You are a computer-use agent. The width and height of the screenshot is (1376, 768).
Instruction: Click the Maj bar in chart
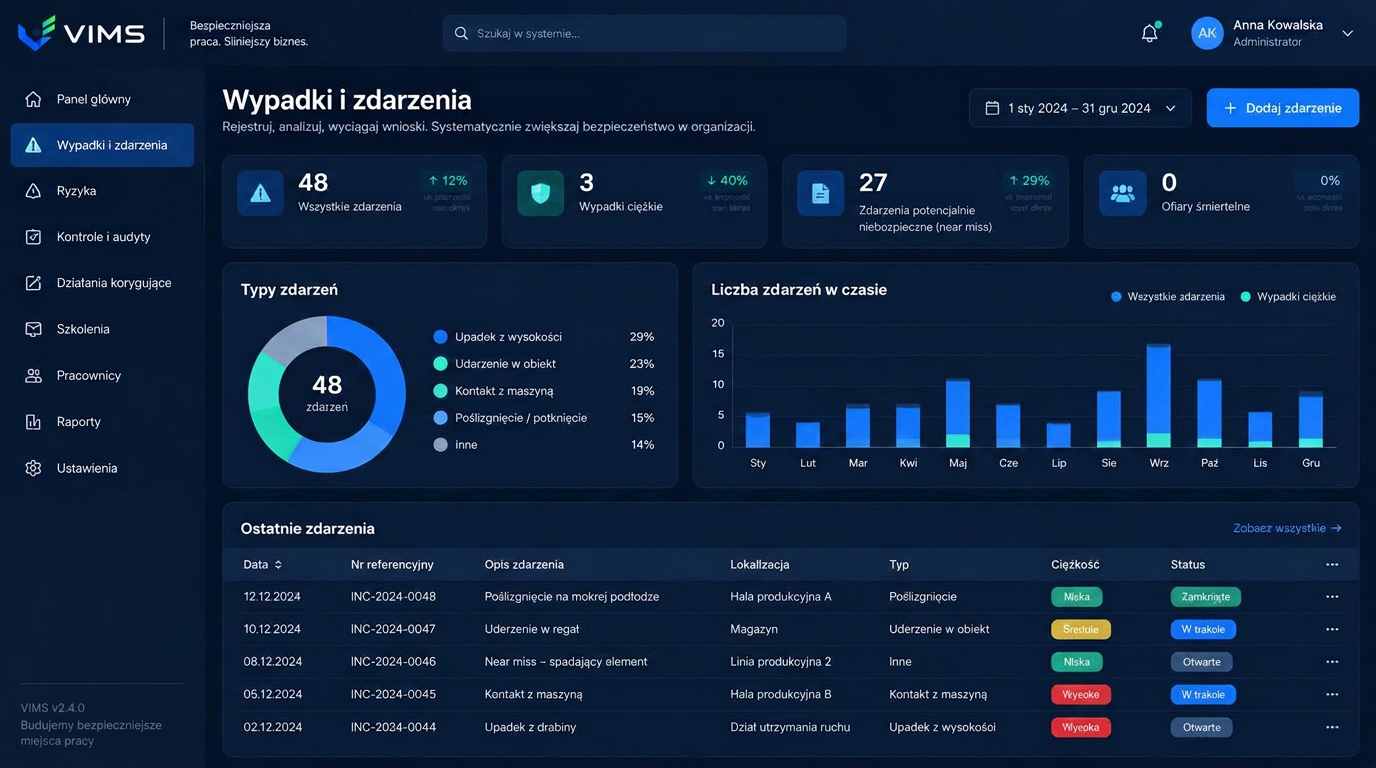tap(958, 413)
